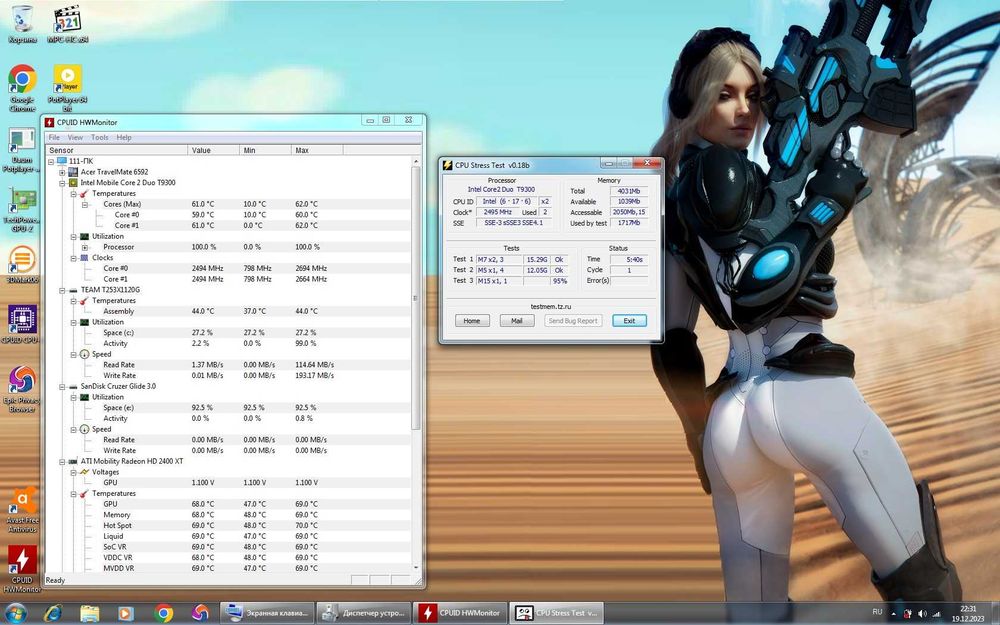The width and height of the screenshot is (1000, 625).
Task: Launch MPC-HC x64 from desktop
Action: (x=68, y=24)
